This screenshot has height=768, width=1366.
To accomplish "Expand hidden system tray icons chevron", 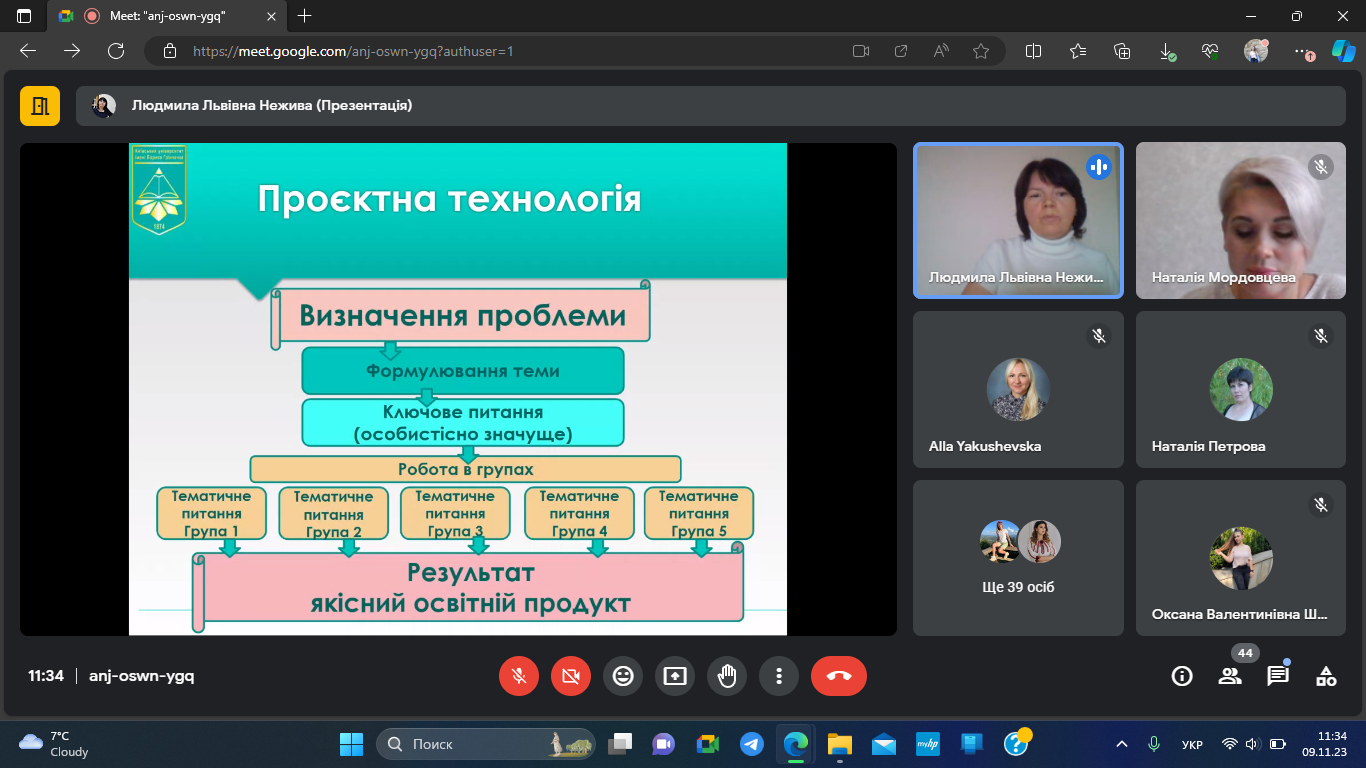I will tap(1122, 744).
